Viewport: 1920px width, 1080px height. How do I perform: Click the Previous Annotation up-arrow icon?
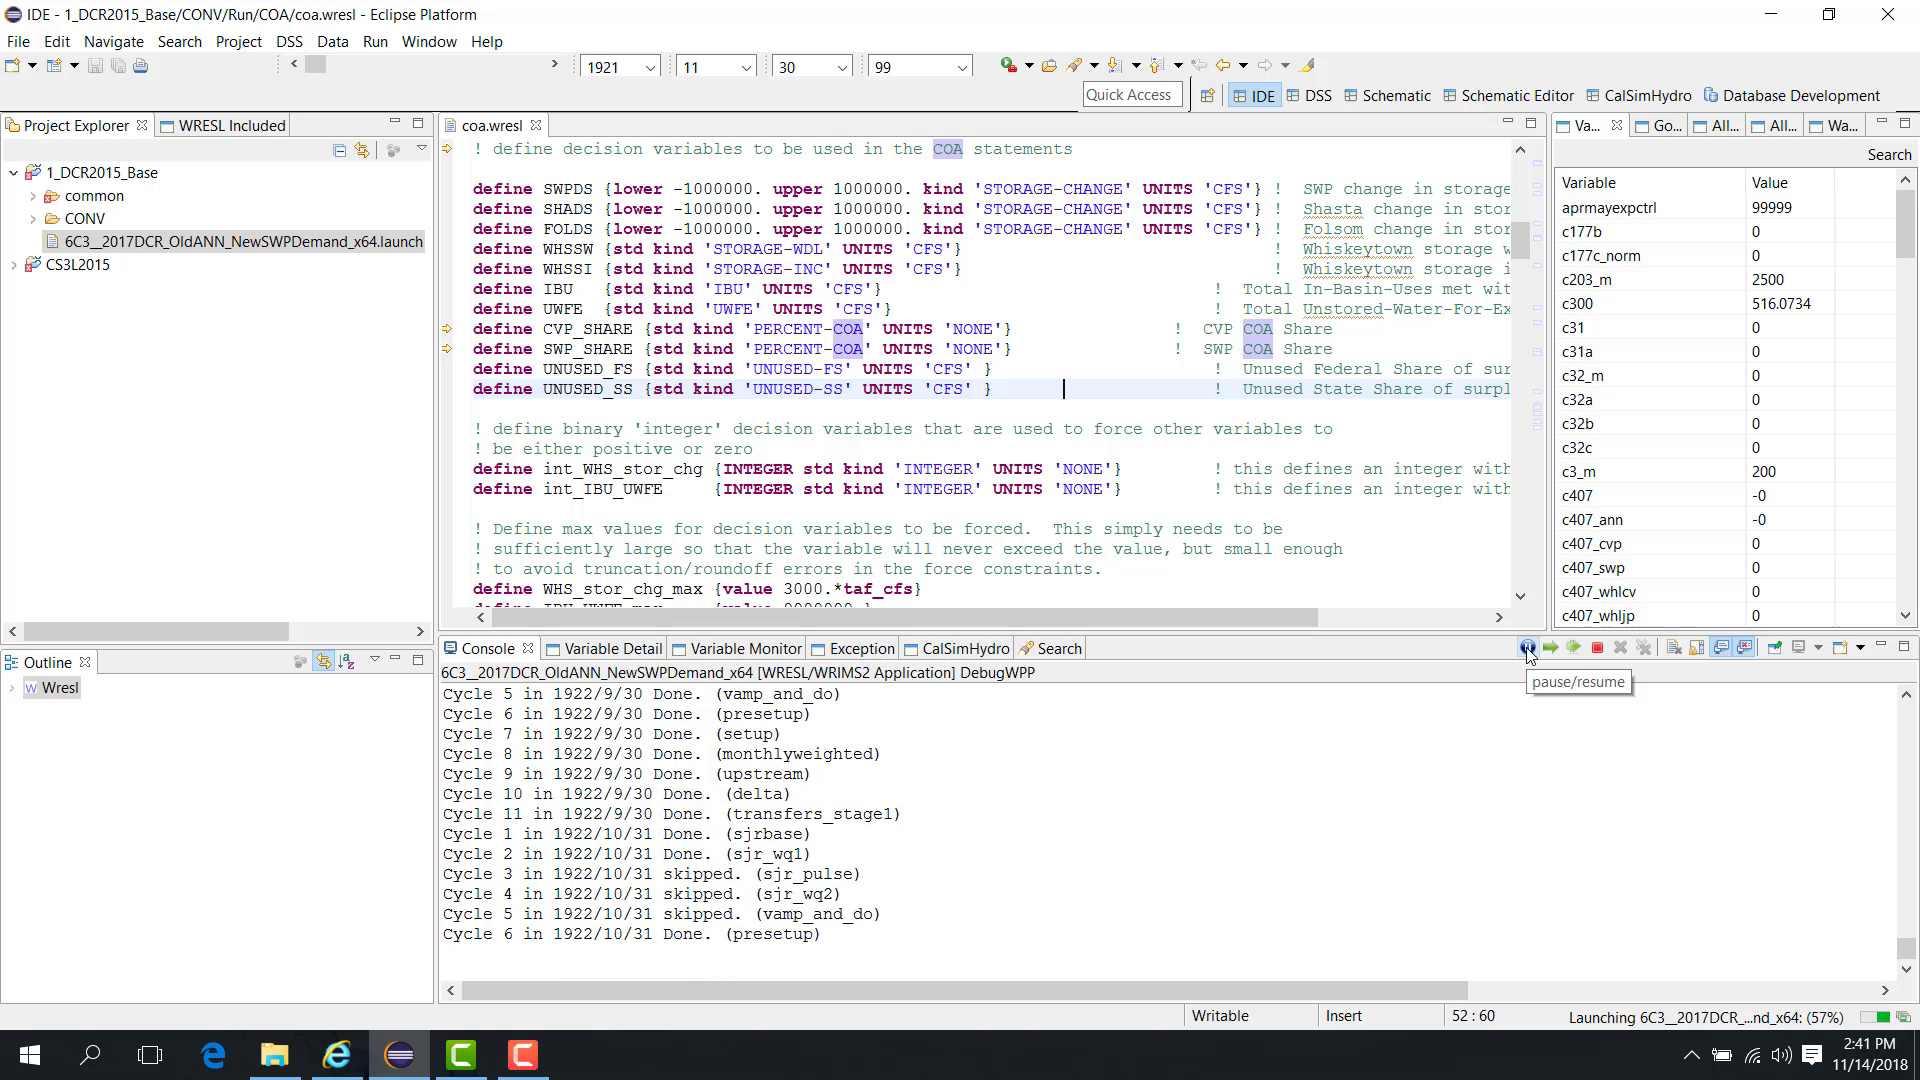[x=1156, y=66]
